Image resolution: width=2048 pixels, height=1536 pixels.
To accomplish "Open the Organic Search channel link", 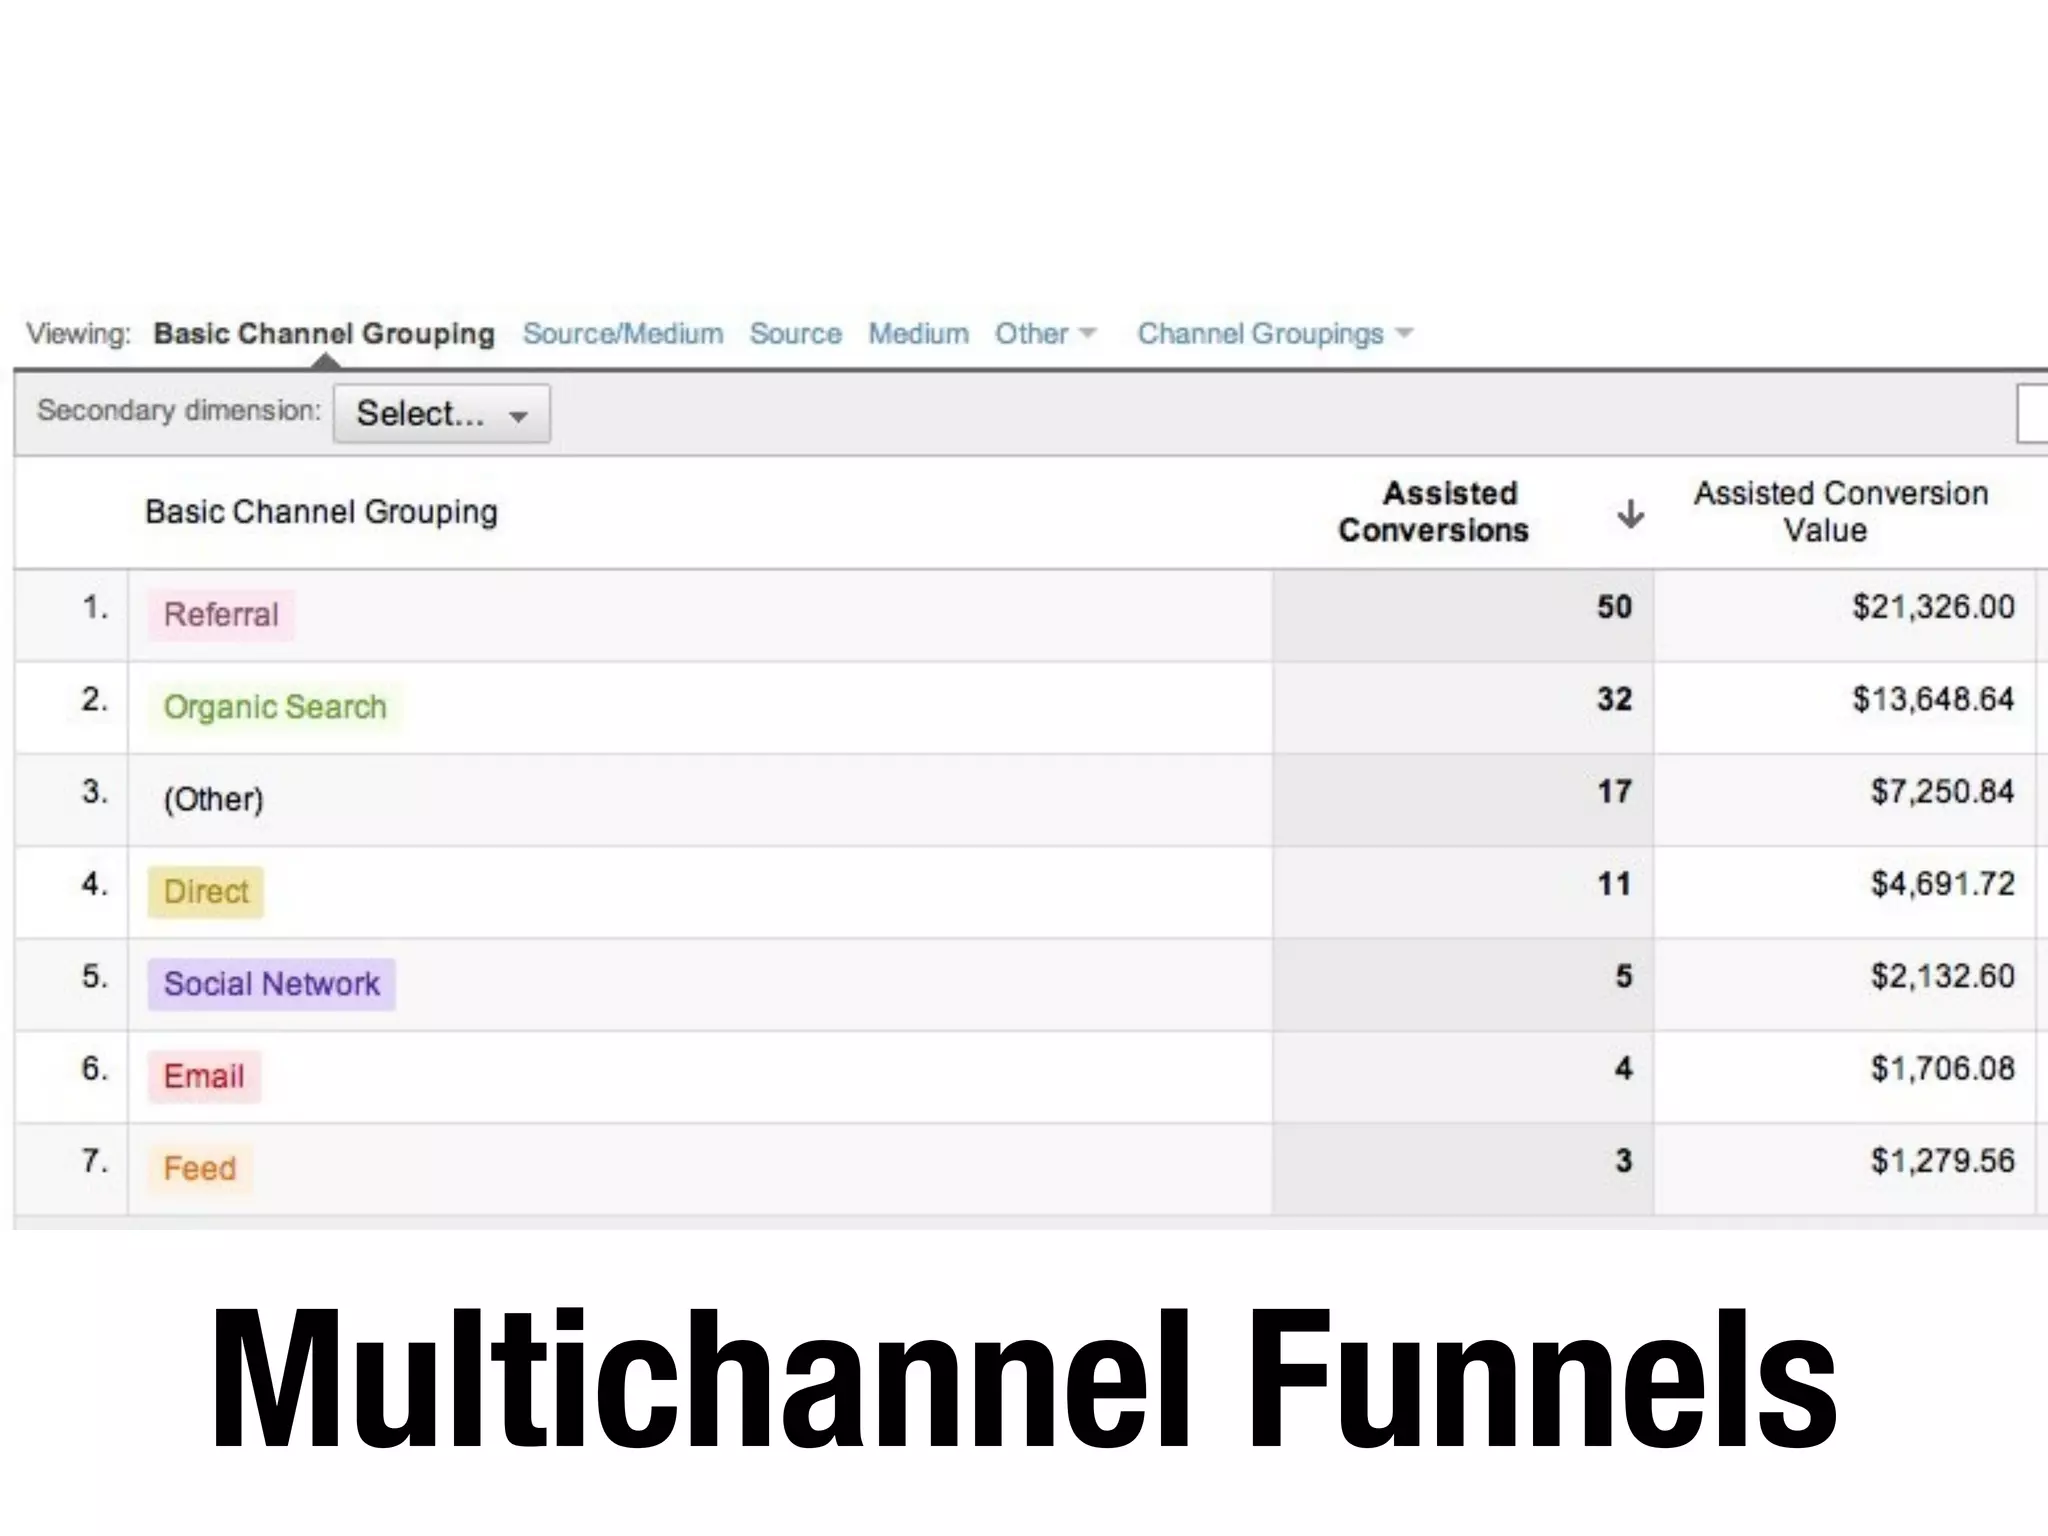I will pyautogui.click(x=275, y=707).
